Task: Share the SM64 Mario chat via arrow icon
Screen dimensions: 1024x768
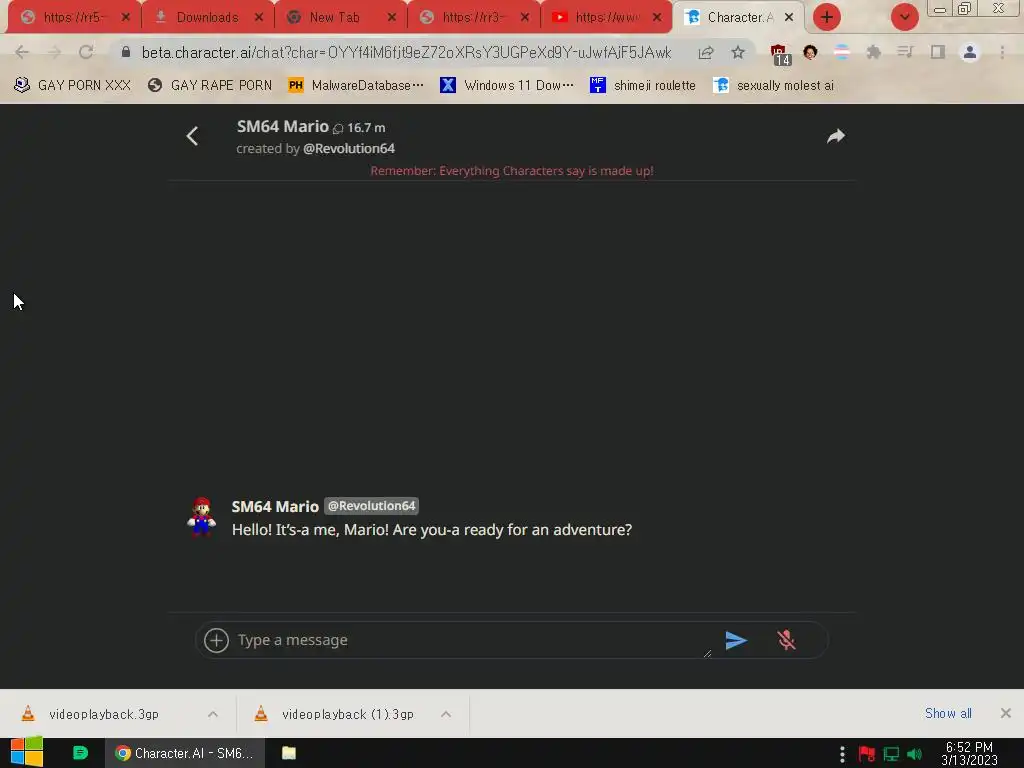Action: (x=836, y=136)
